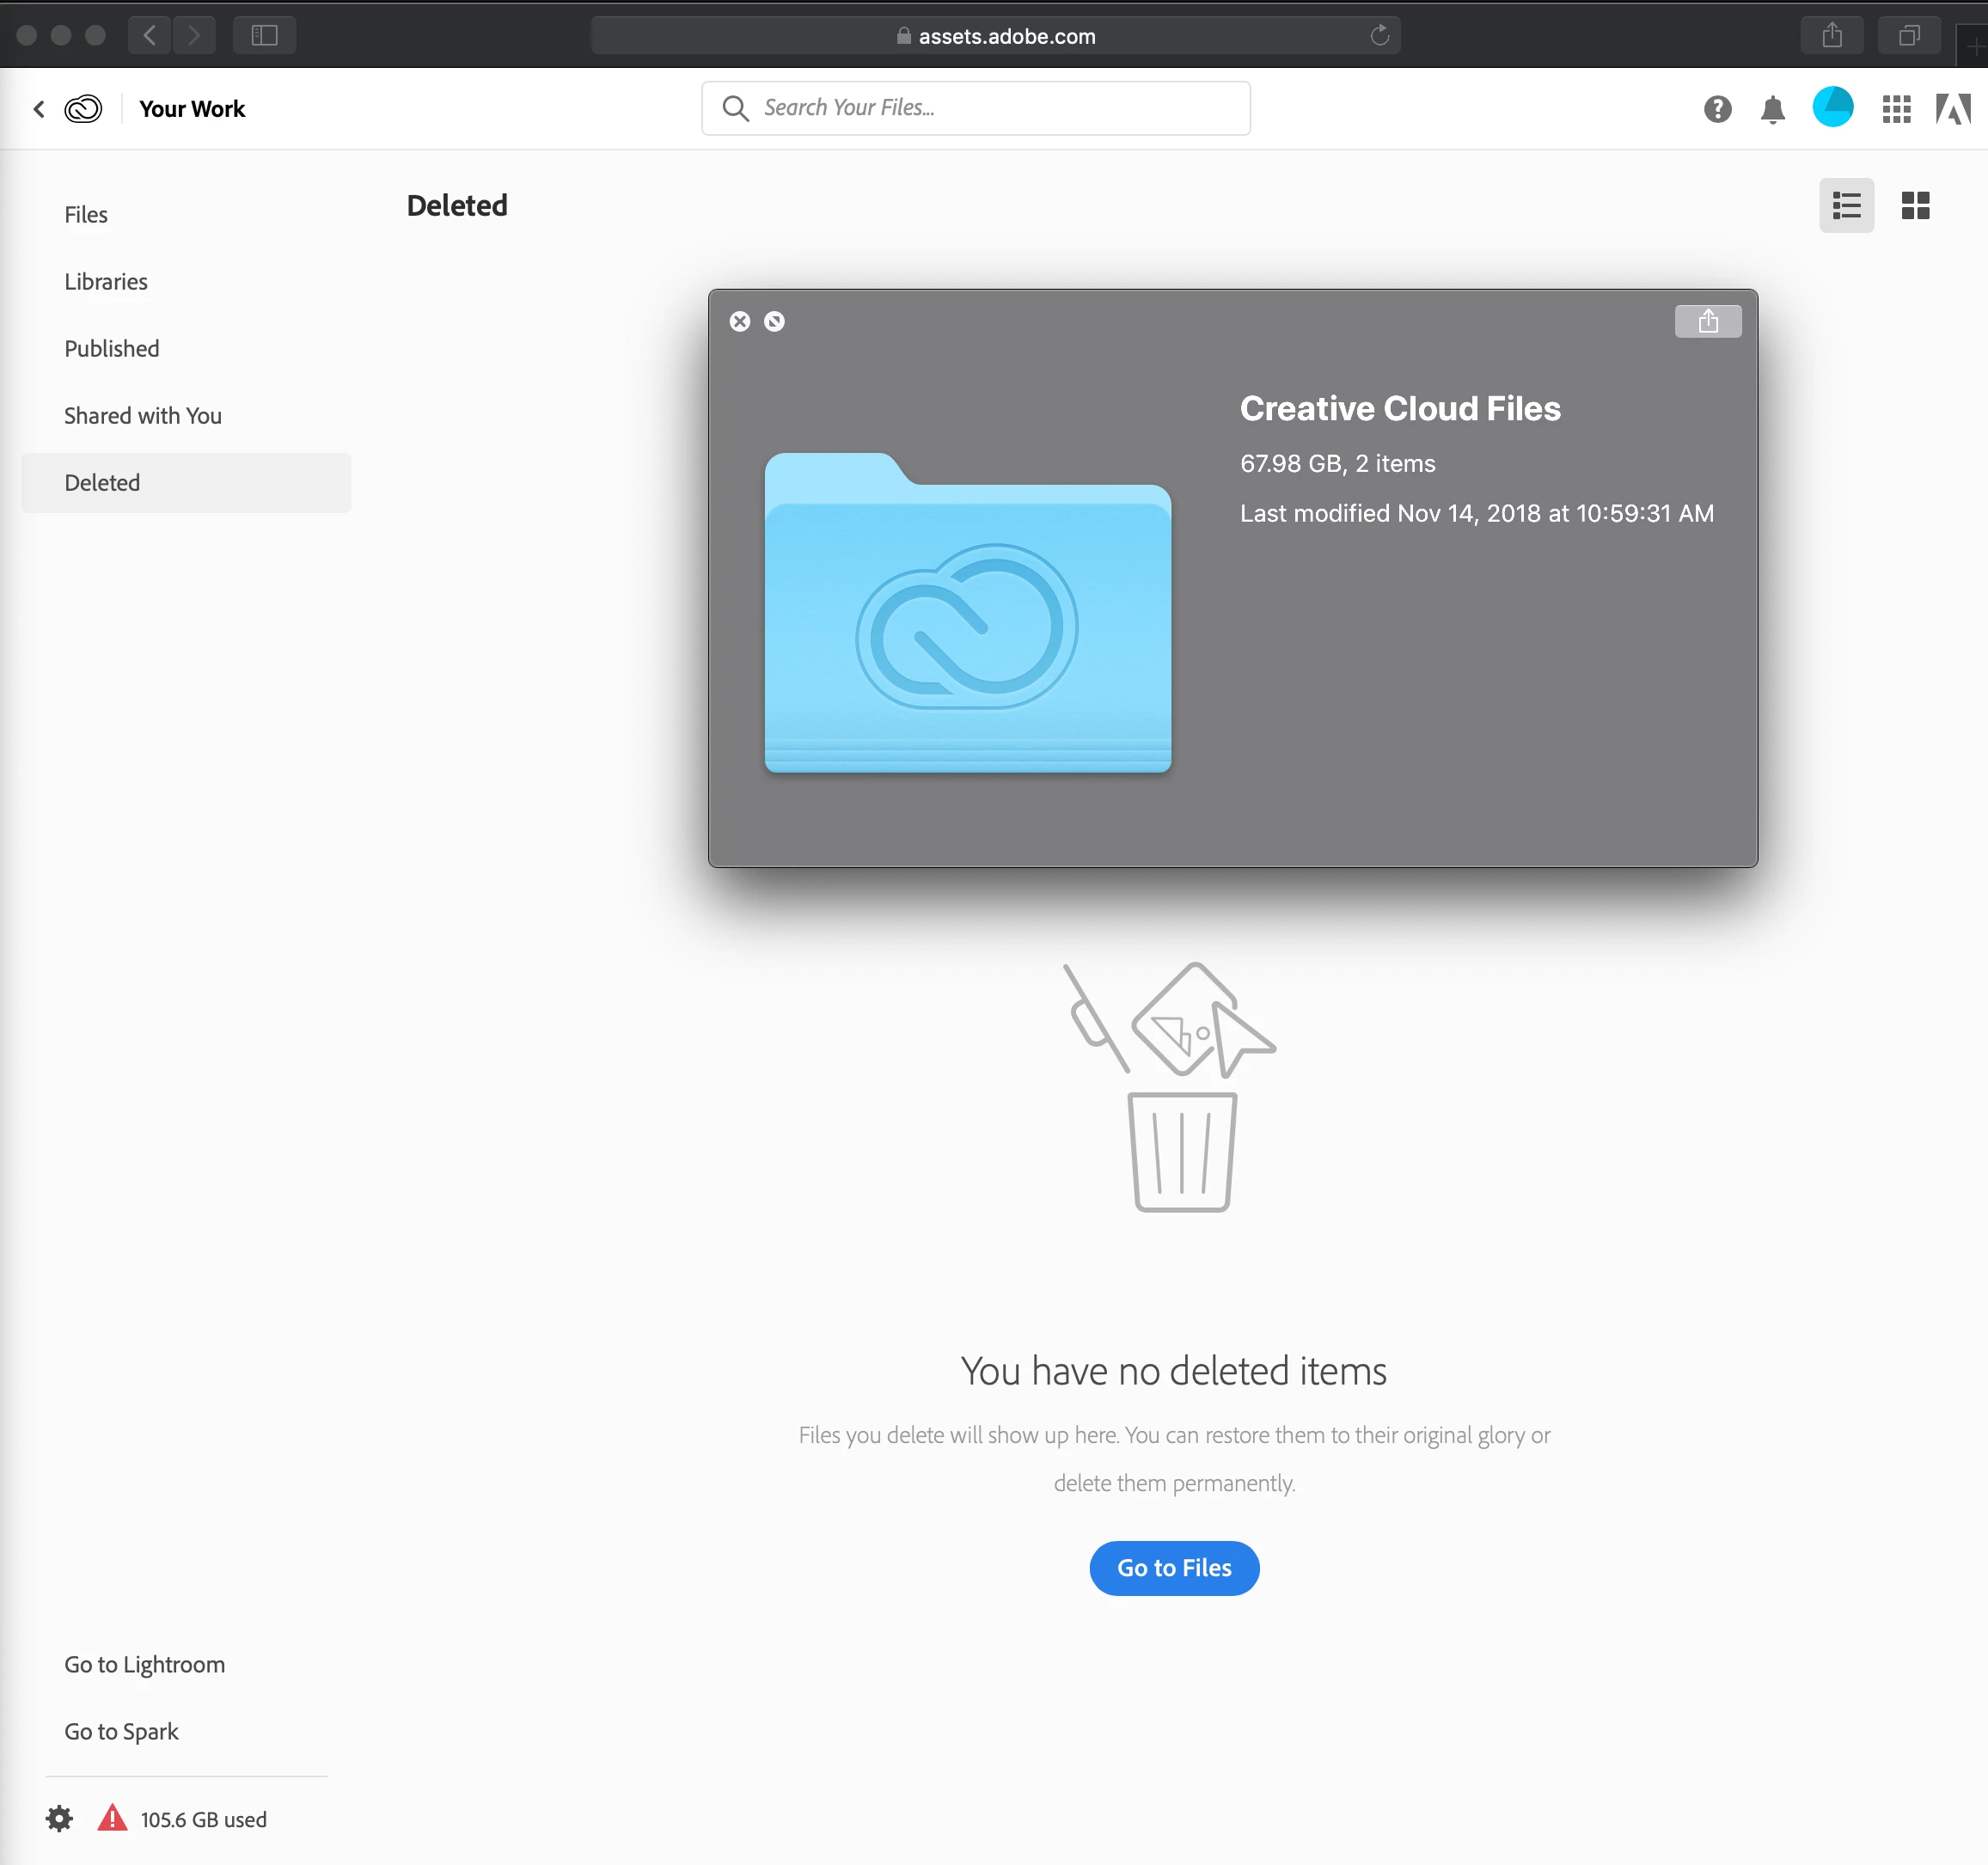The image size is (1988, 1865).
Task: Open the help question mark icon
Action: point(1717,109)
